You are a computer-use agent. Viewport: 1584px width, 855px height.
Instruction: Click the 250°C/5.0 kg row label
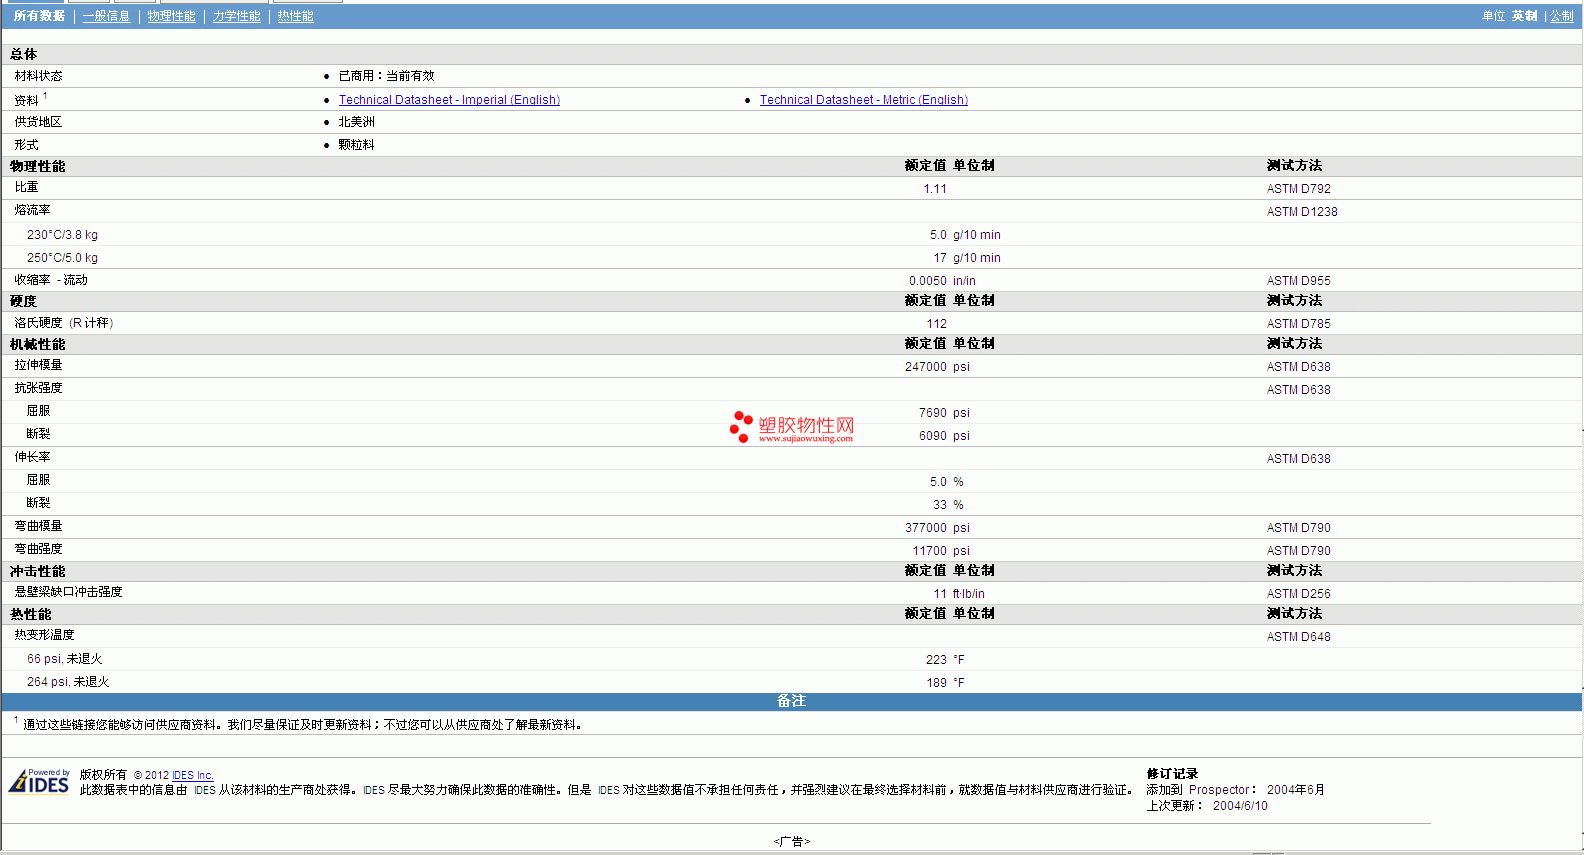click(x=62, y=258)
